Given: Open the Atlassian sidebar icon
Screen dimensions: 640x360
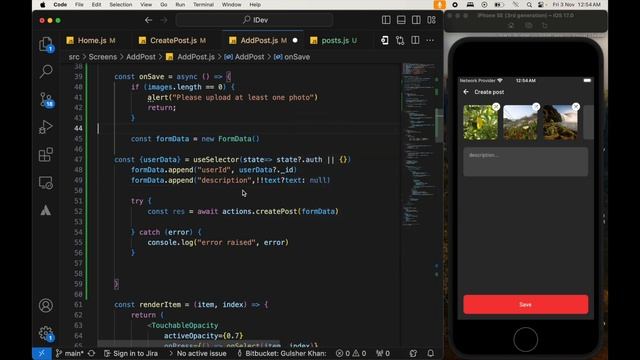Looking at the screenshot, I should [46, 210].
